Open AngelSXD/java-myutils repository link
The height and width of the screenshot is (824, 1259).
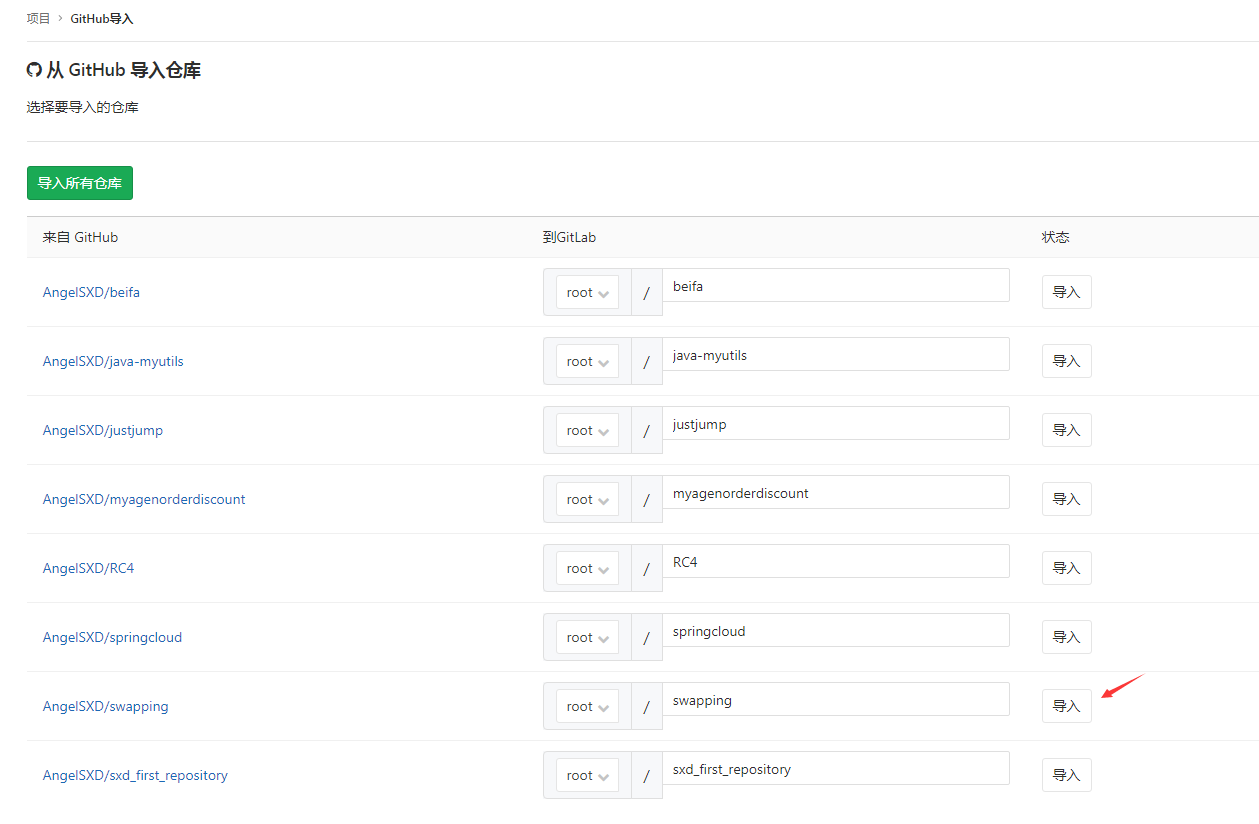coord(113,362)
